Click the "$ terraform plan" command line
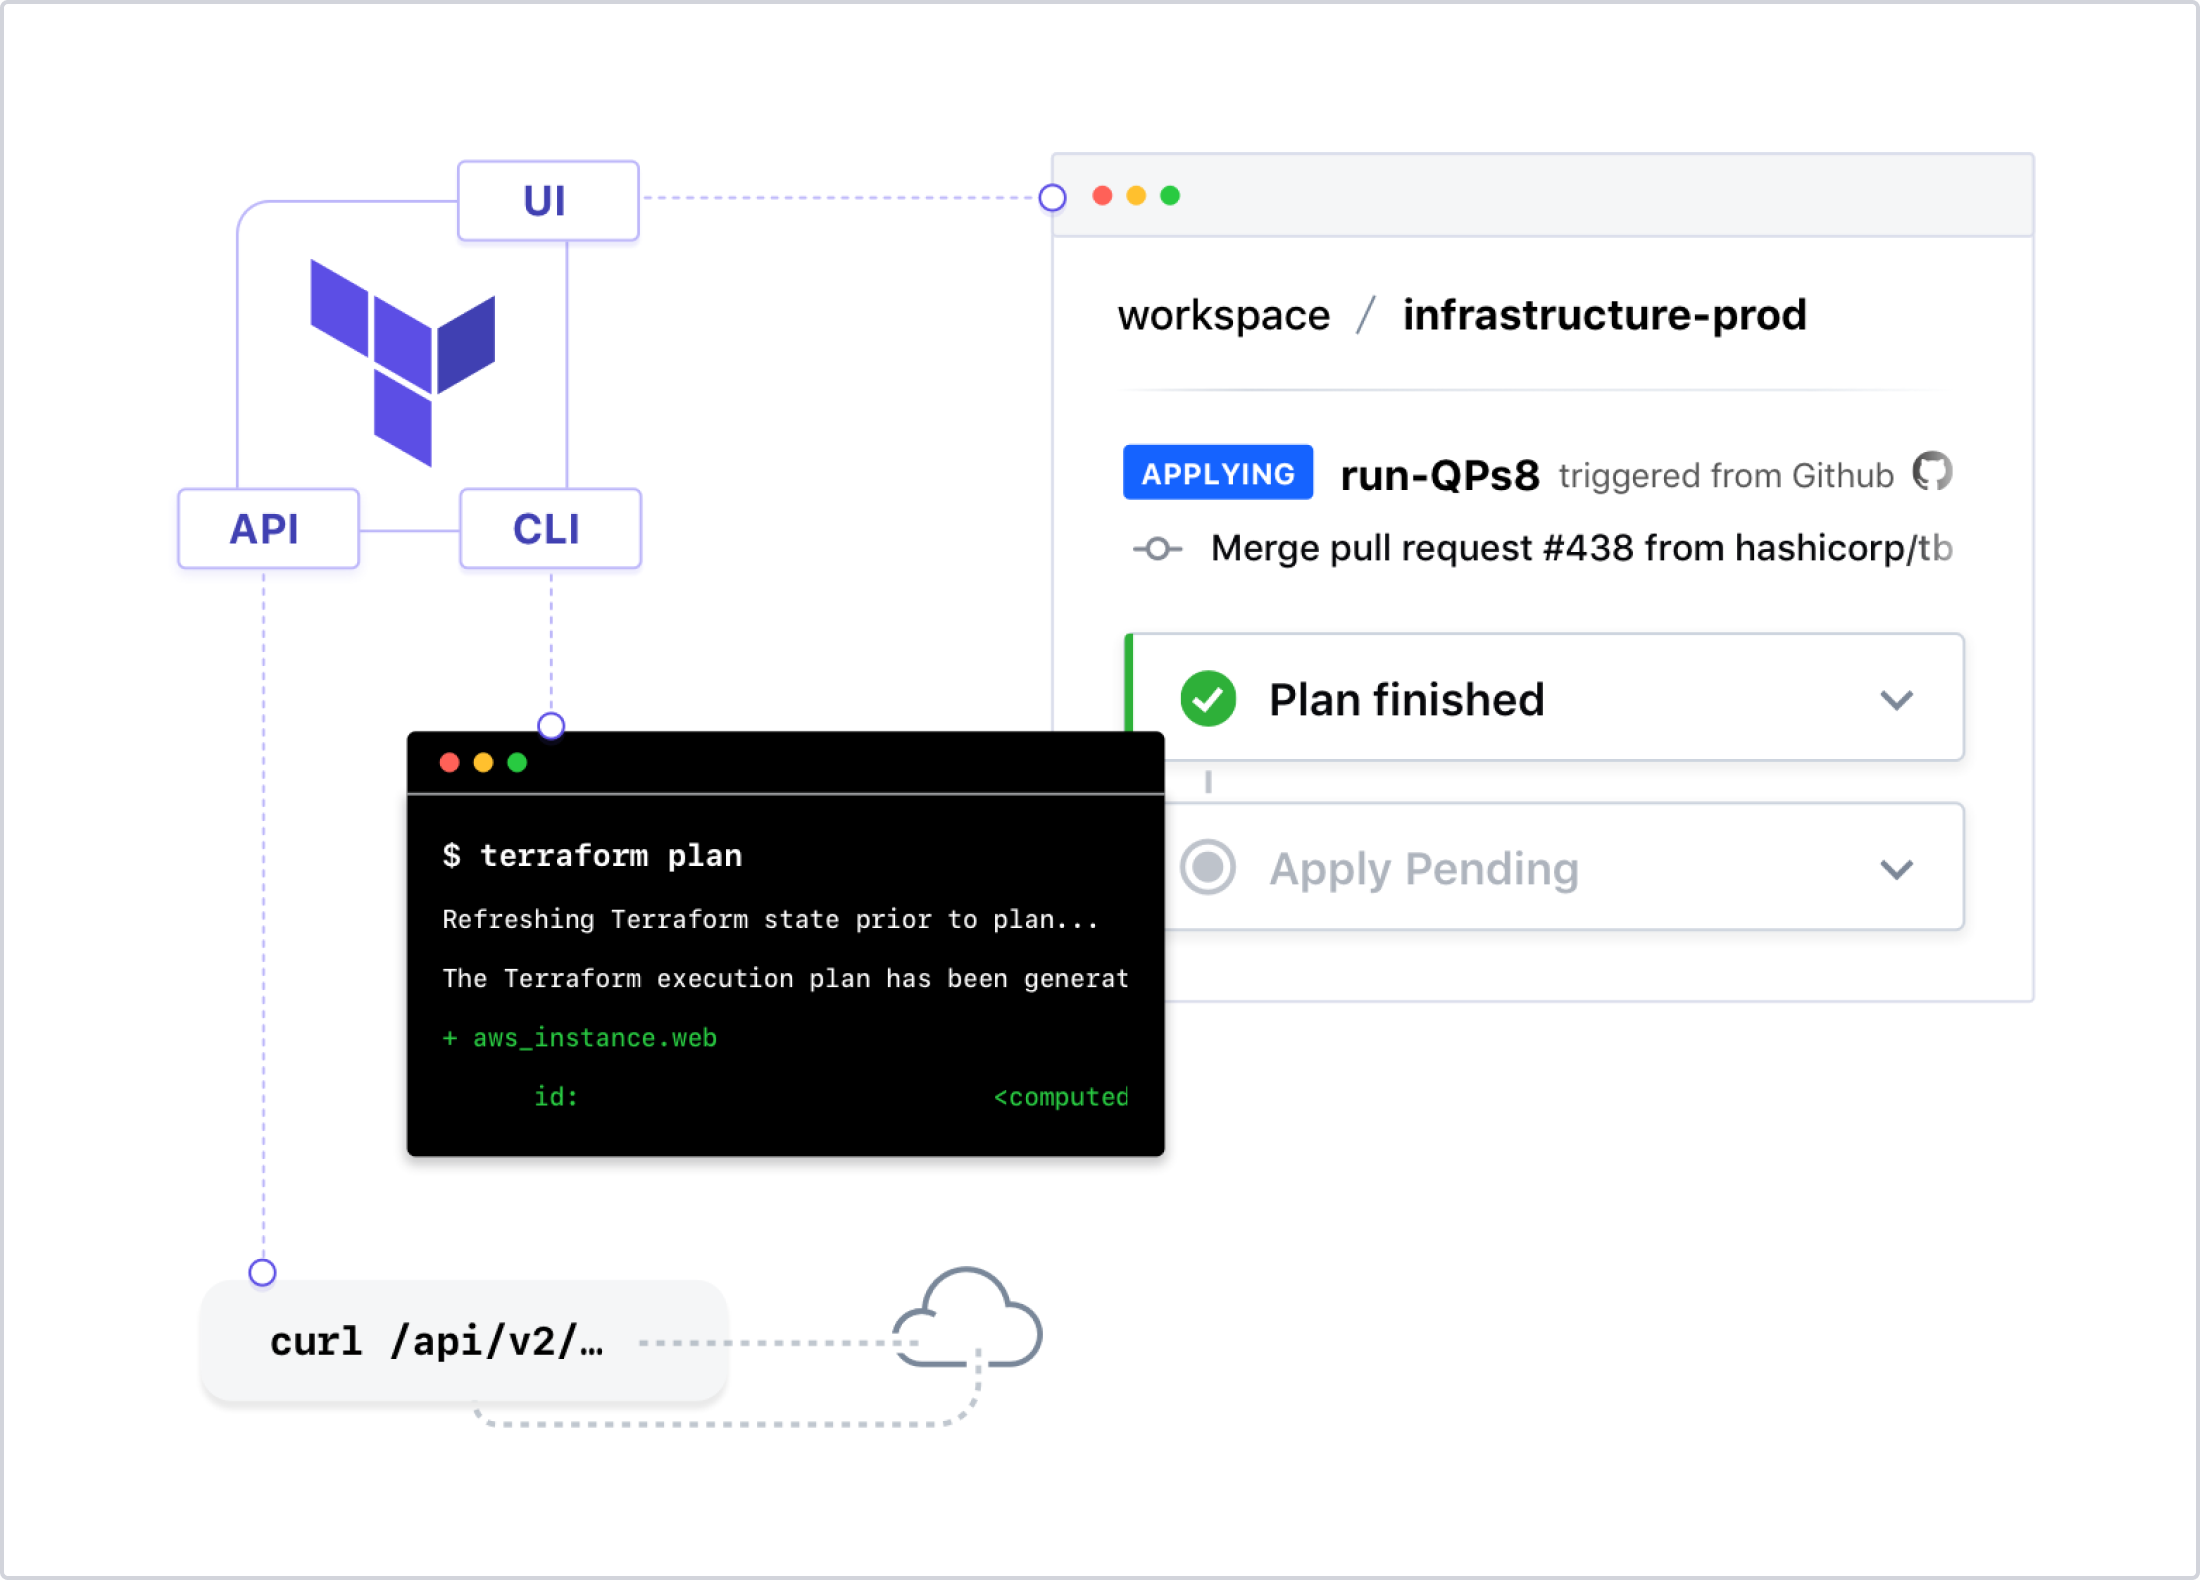Screen dimensions: 2200x1580 pyautogui.click(x=592, y=855)
